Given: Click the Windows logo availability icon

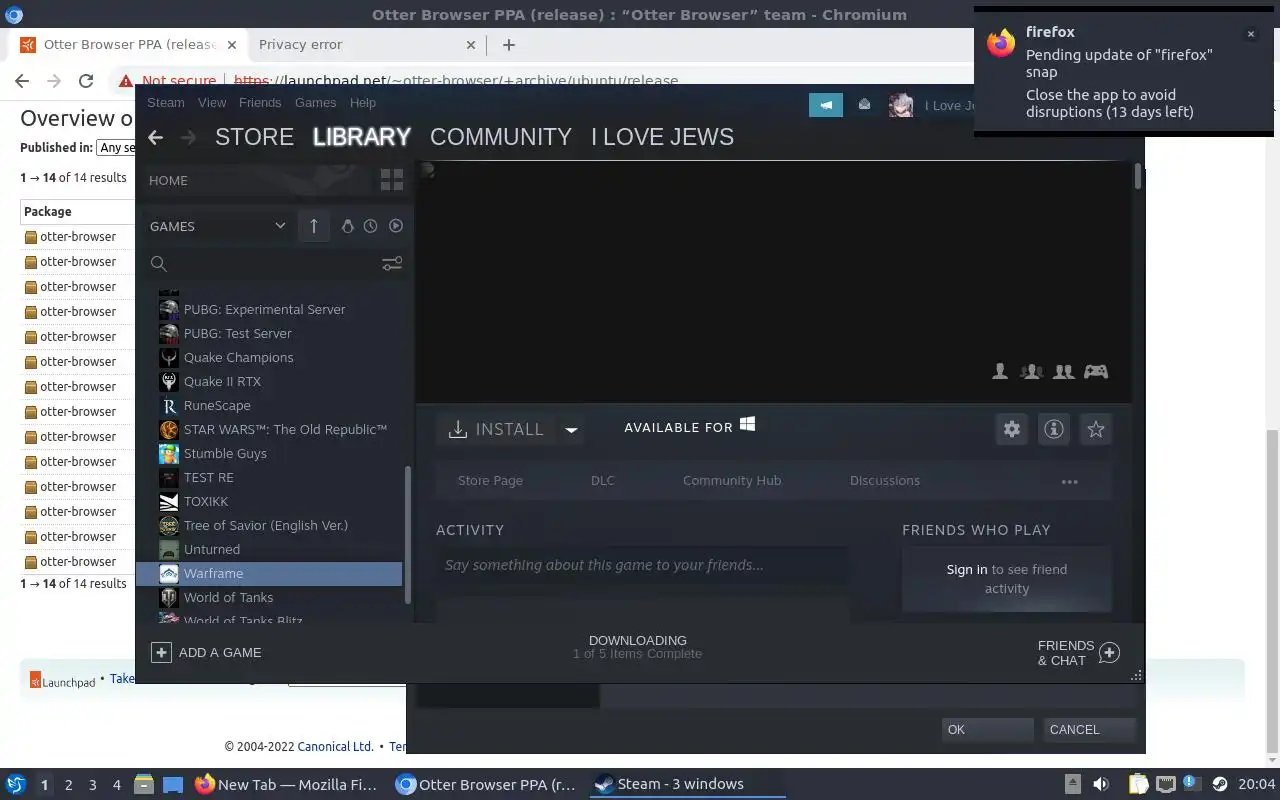Looking at the screenshot, I should (747, 425).
